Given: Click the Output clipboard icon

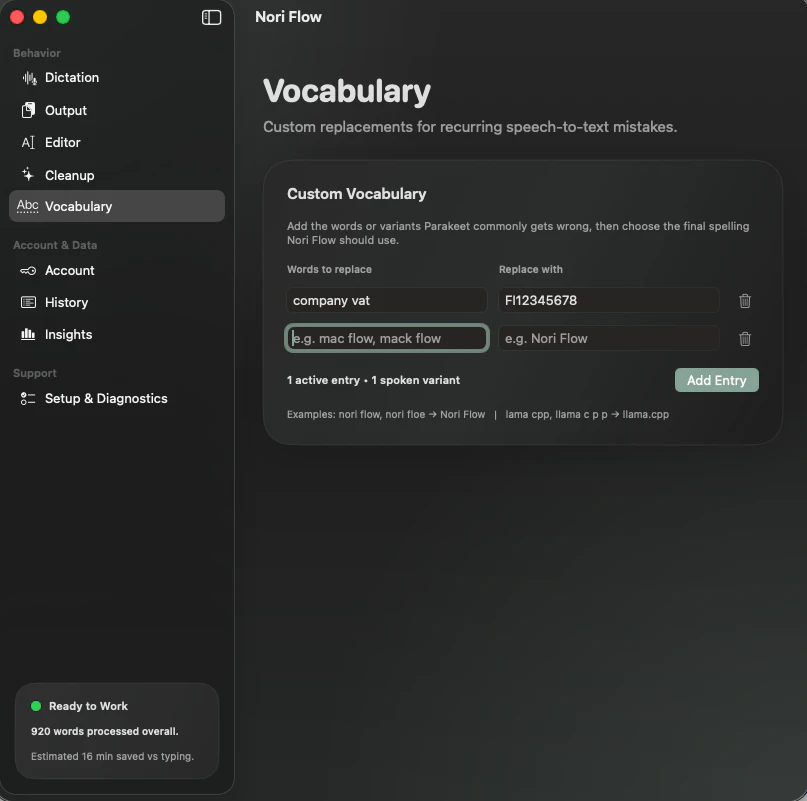Looking at the screenshot, I should click(28, 110).
